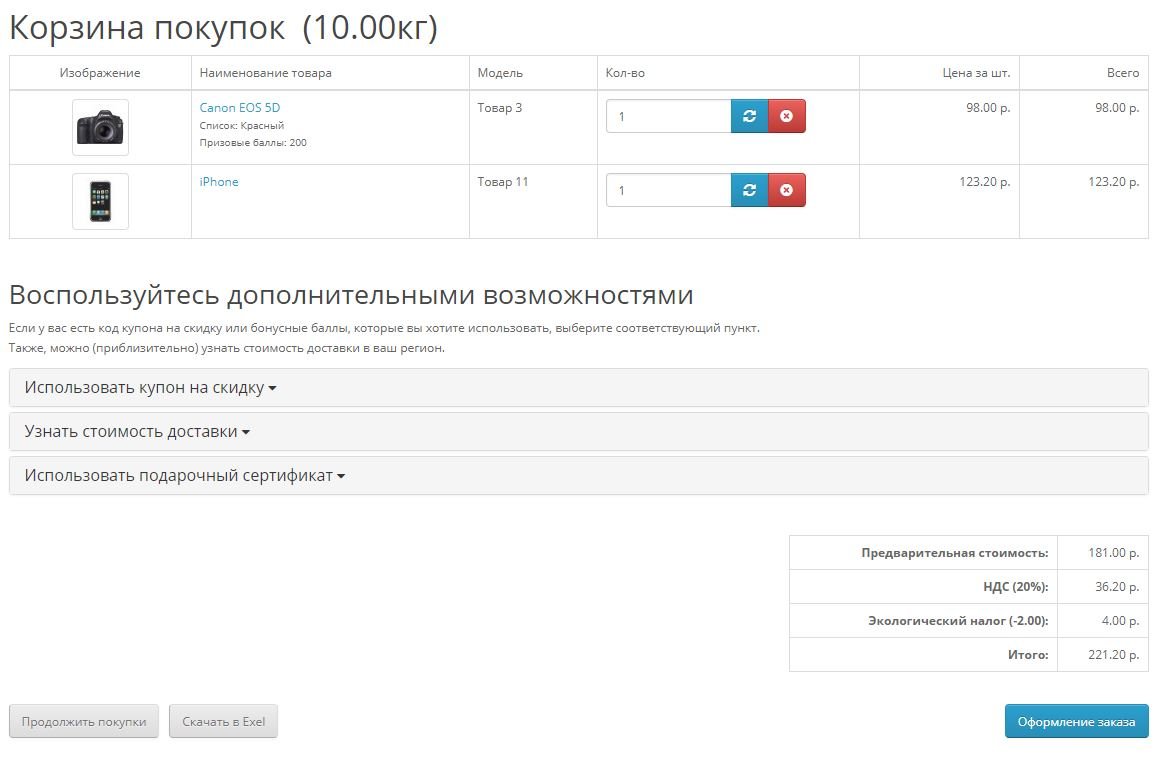The width and height of the screenshot is (1161, 776).
Task: Select the subtotal value '181.00 р.'
Action: click(1114, 552)
